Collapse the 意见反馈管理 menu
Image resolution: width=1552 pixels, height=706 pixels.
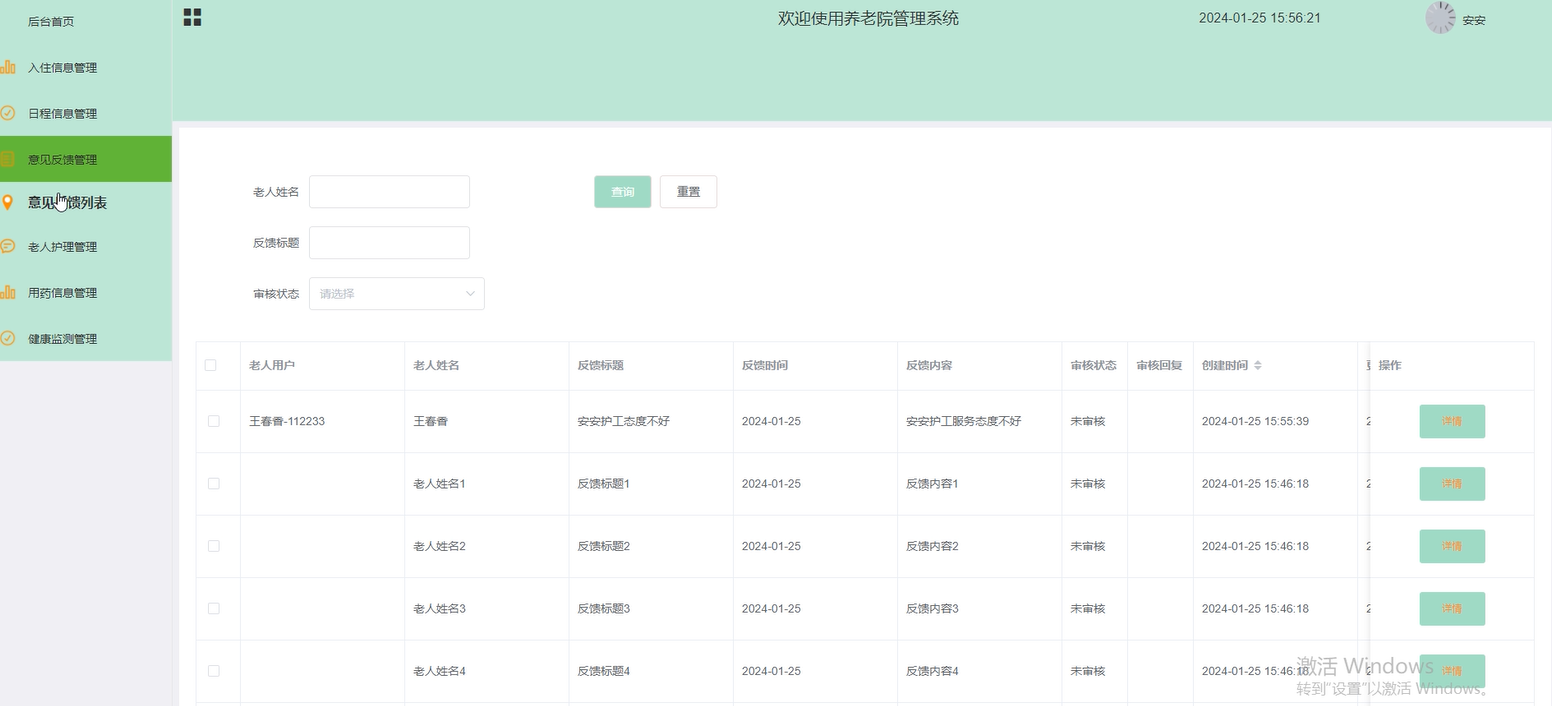(x=86, y=159)
